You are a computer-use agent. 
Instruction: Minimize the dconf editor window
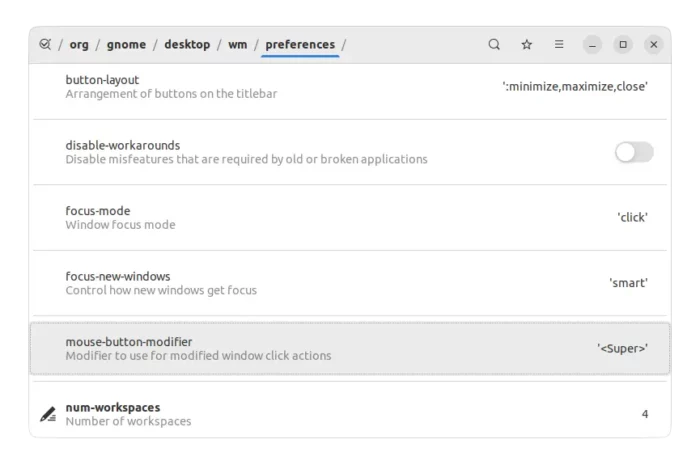tap(592, 45)
